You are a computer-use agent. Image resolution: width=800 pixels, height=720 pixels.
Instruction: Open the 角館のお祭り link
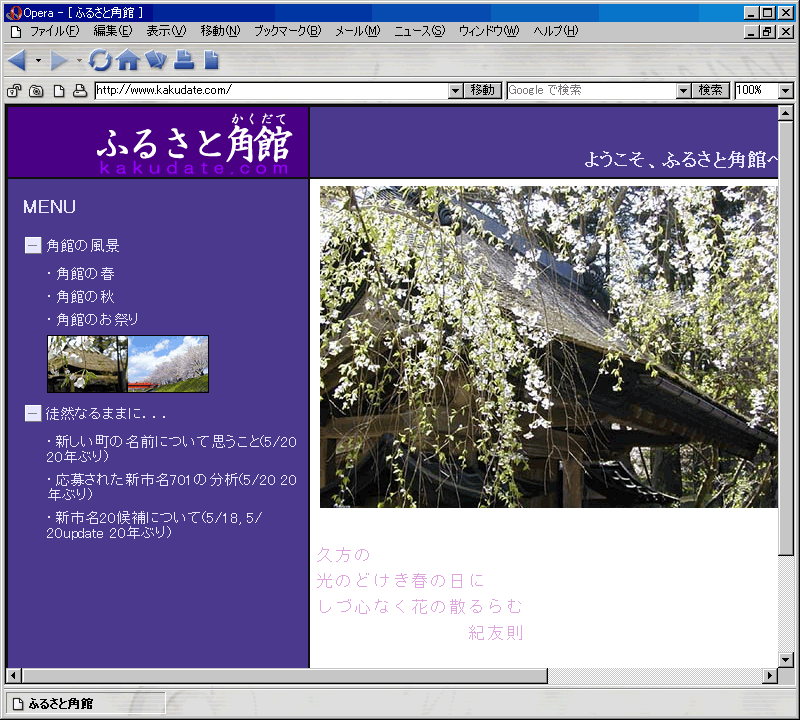(97, 319)
